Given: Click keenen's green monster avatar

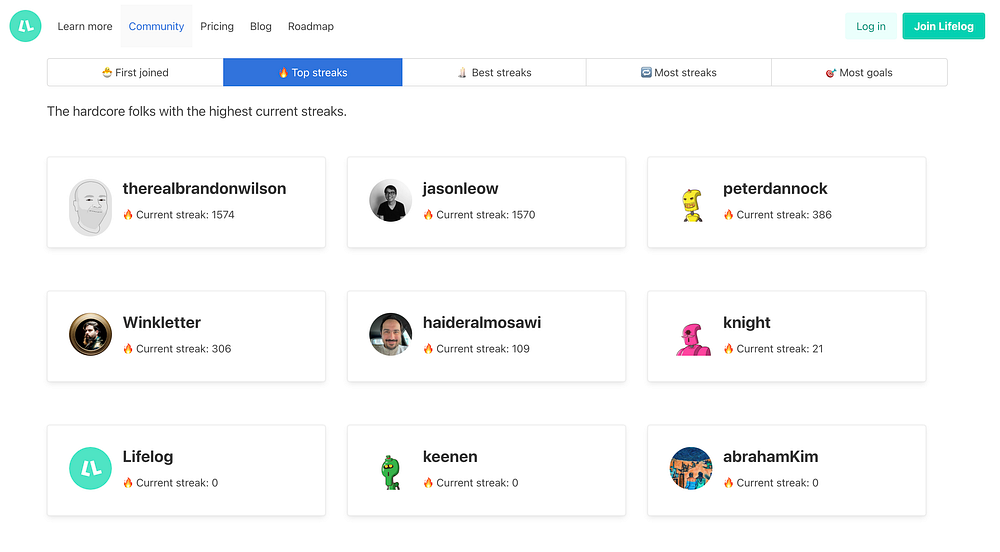Looking at the screenshot, I should 390,472.
